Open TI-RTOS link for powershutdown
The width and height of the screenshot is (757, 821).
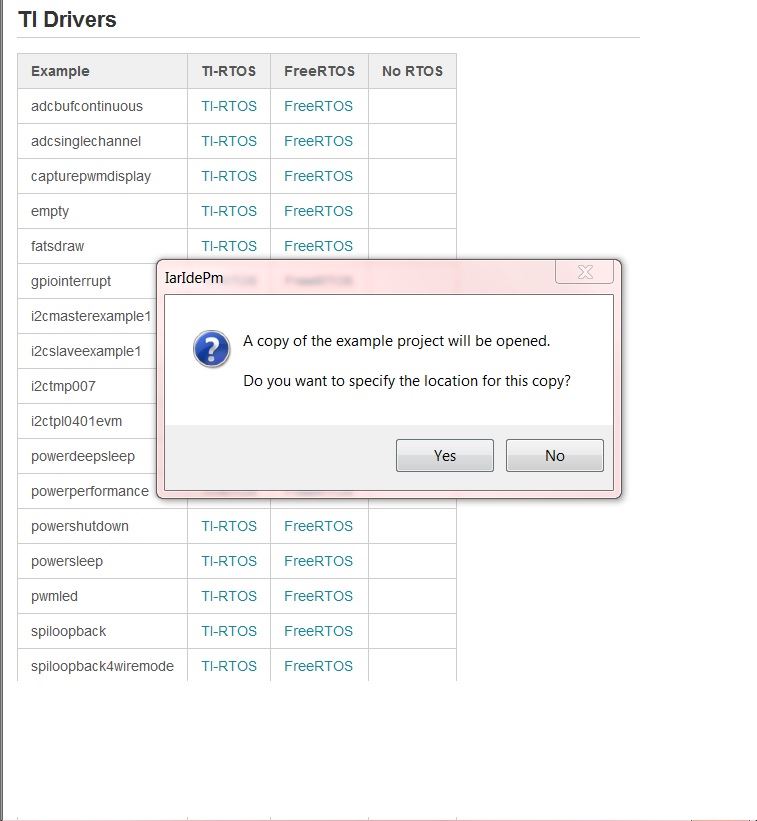229,526
